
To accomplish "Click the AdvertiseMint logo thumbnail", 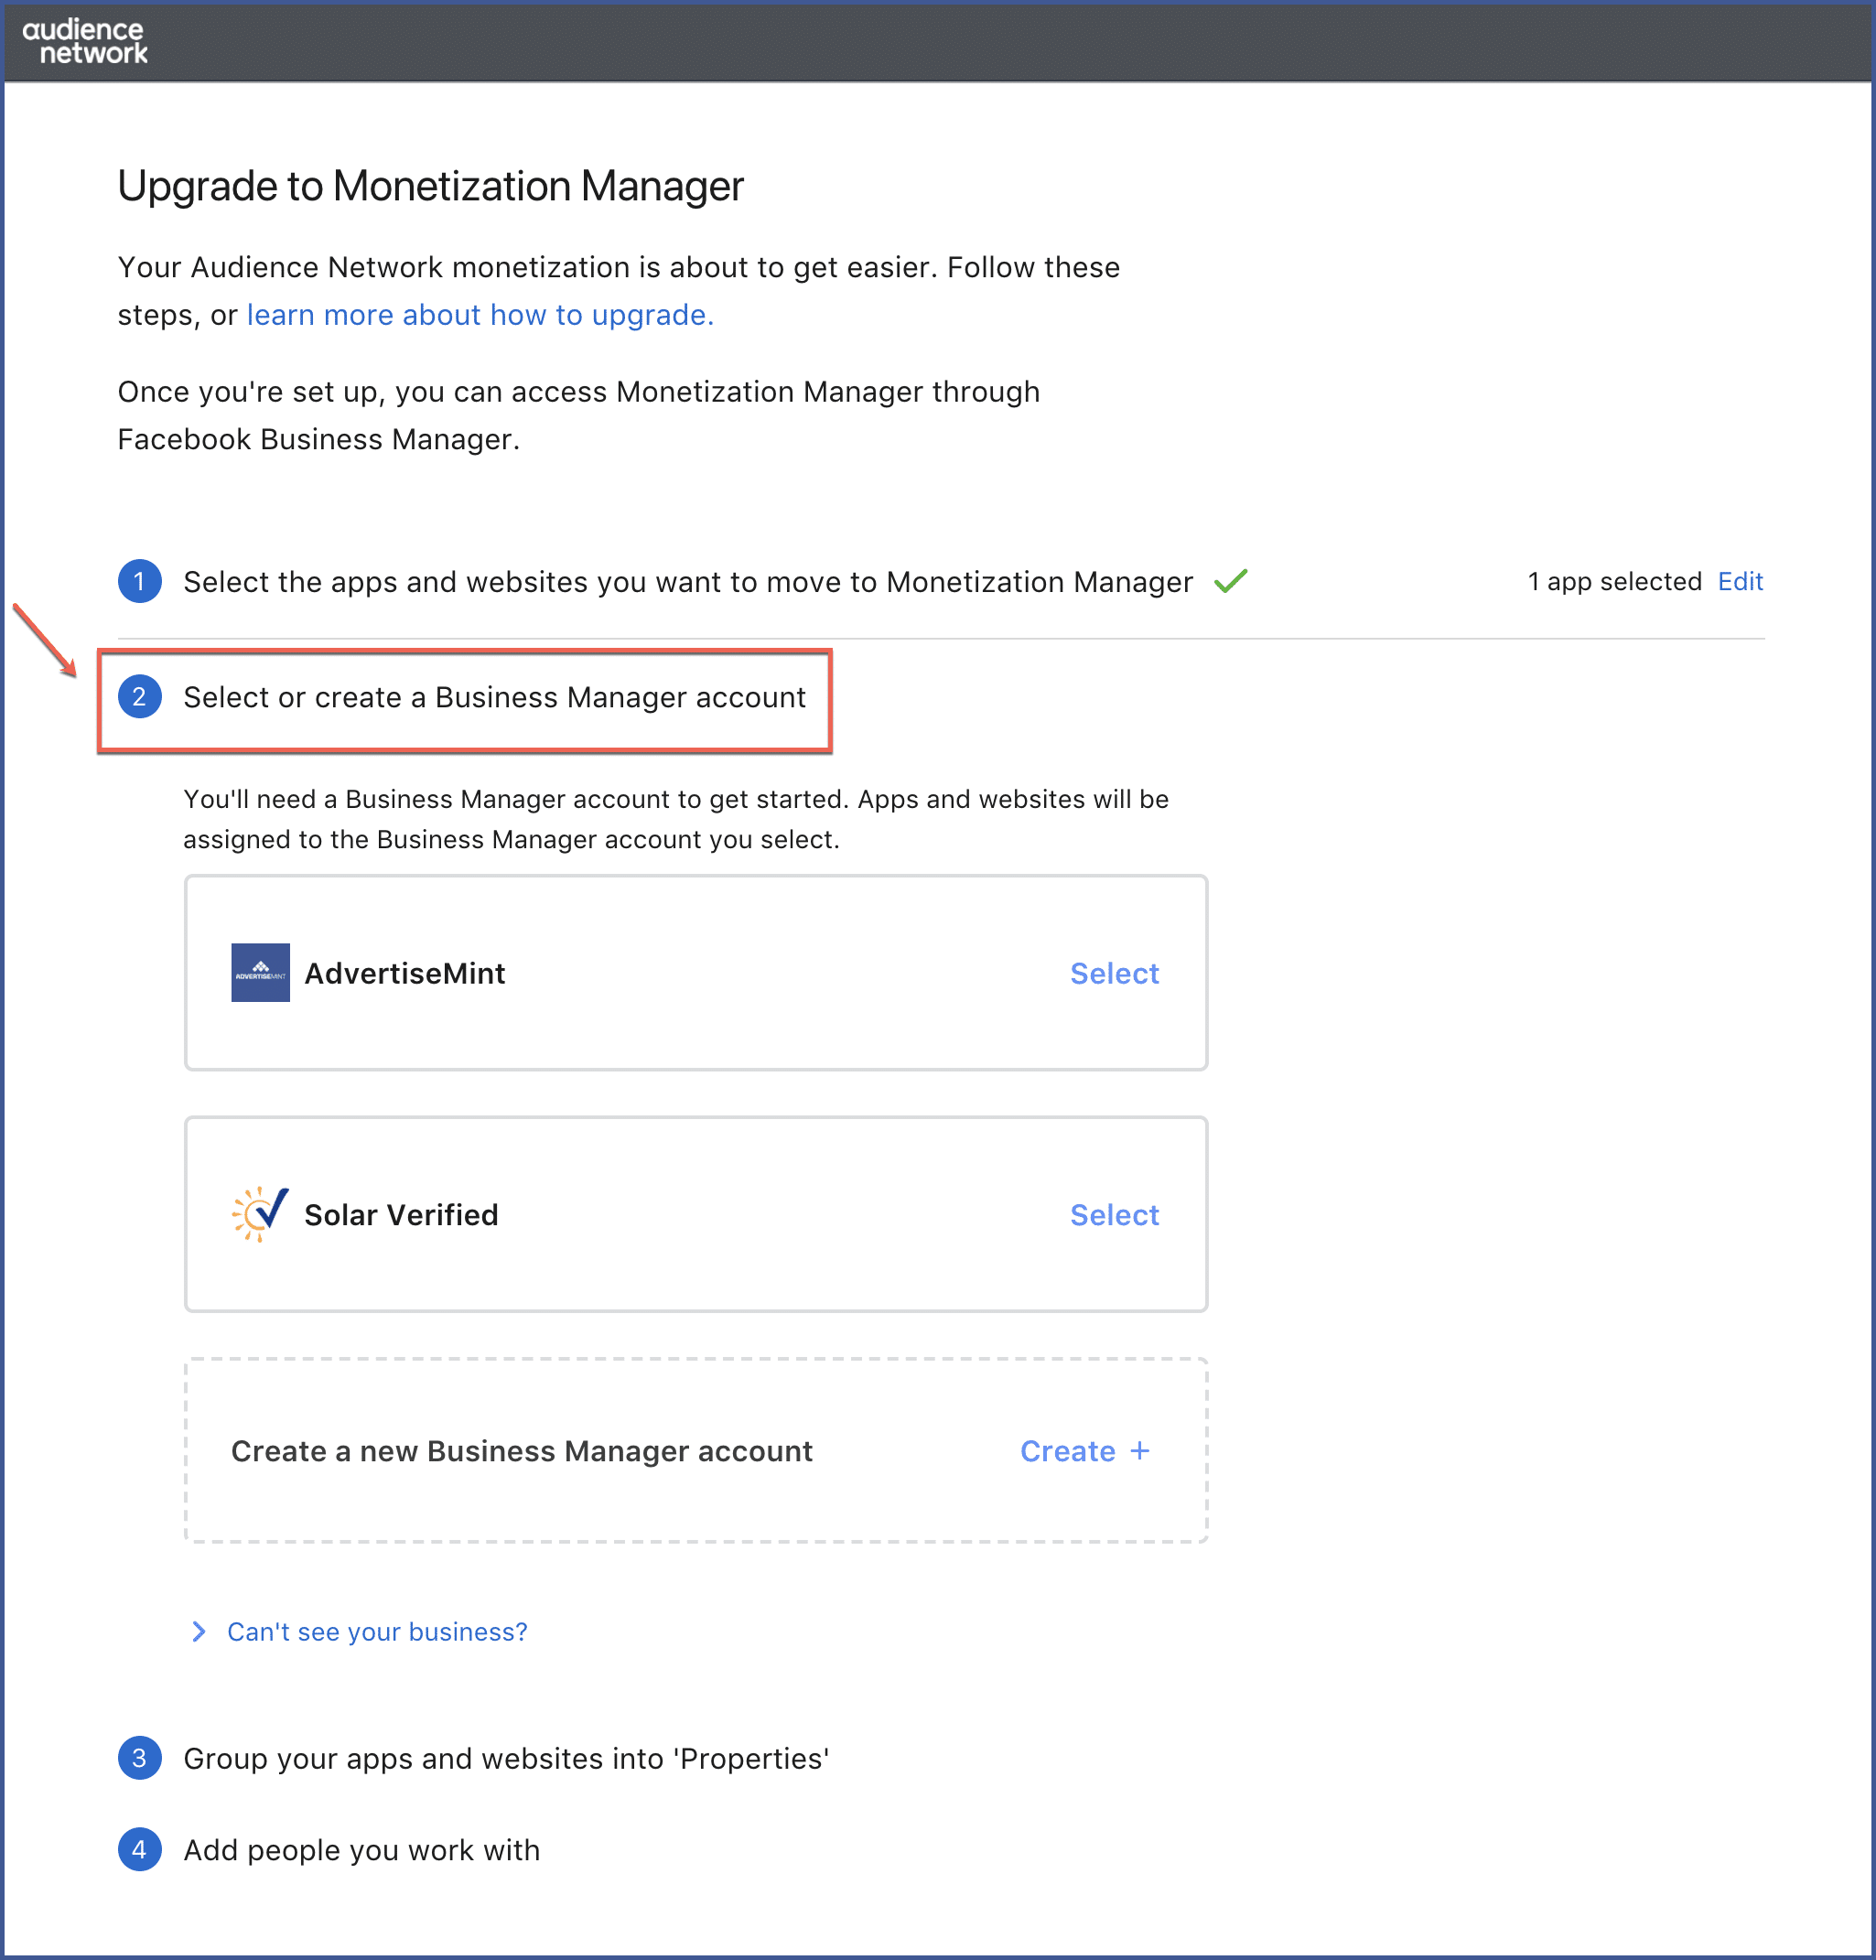I will 260,972.
